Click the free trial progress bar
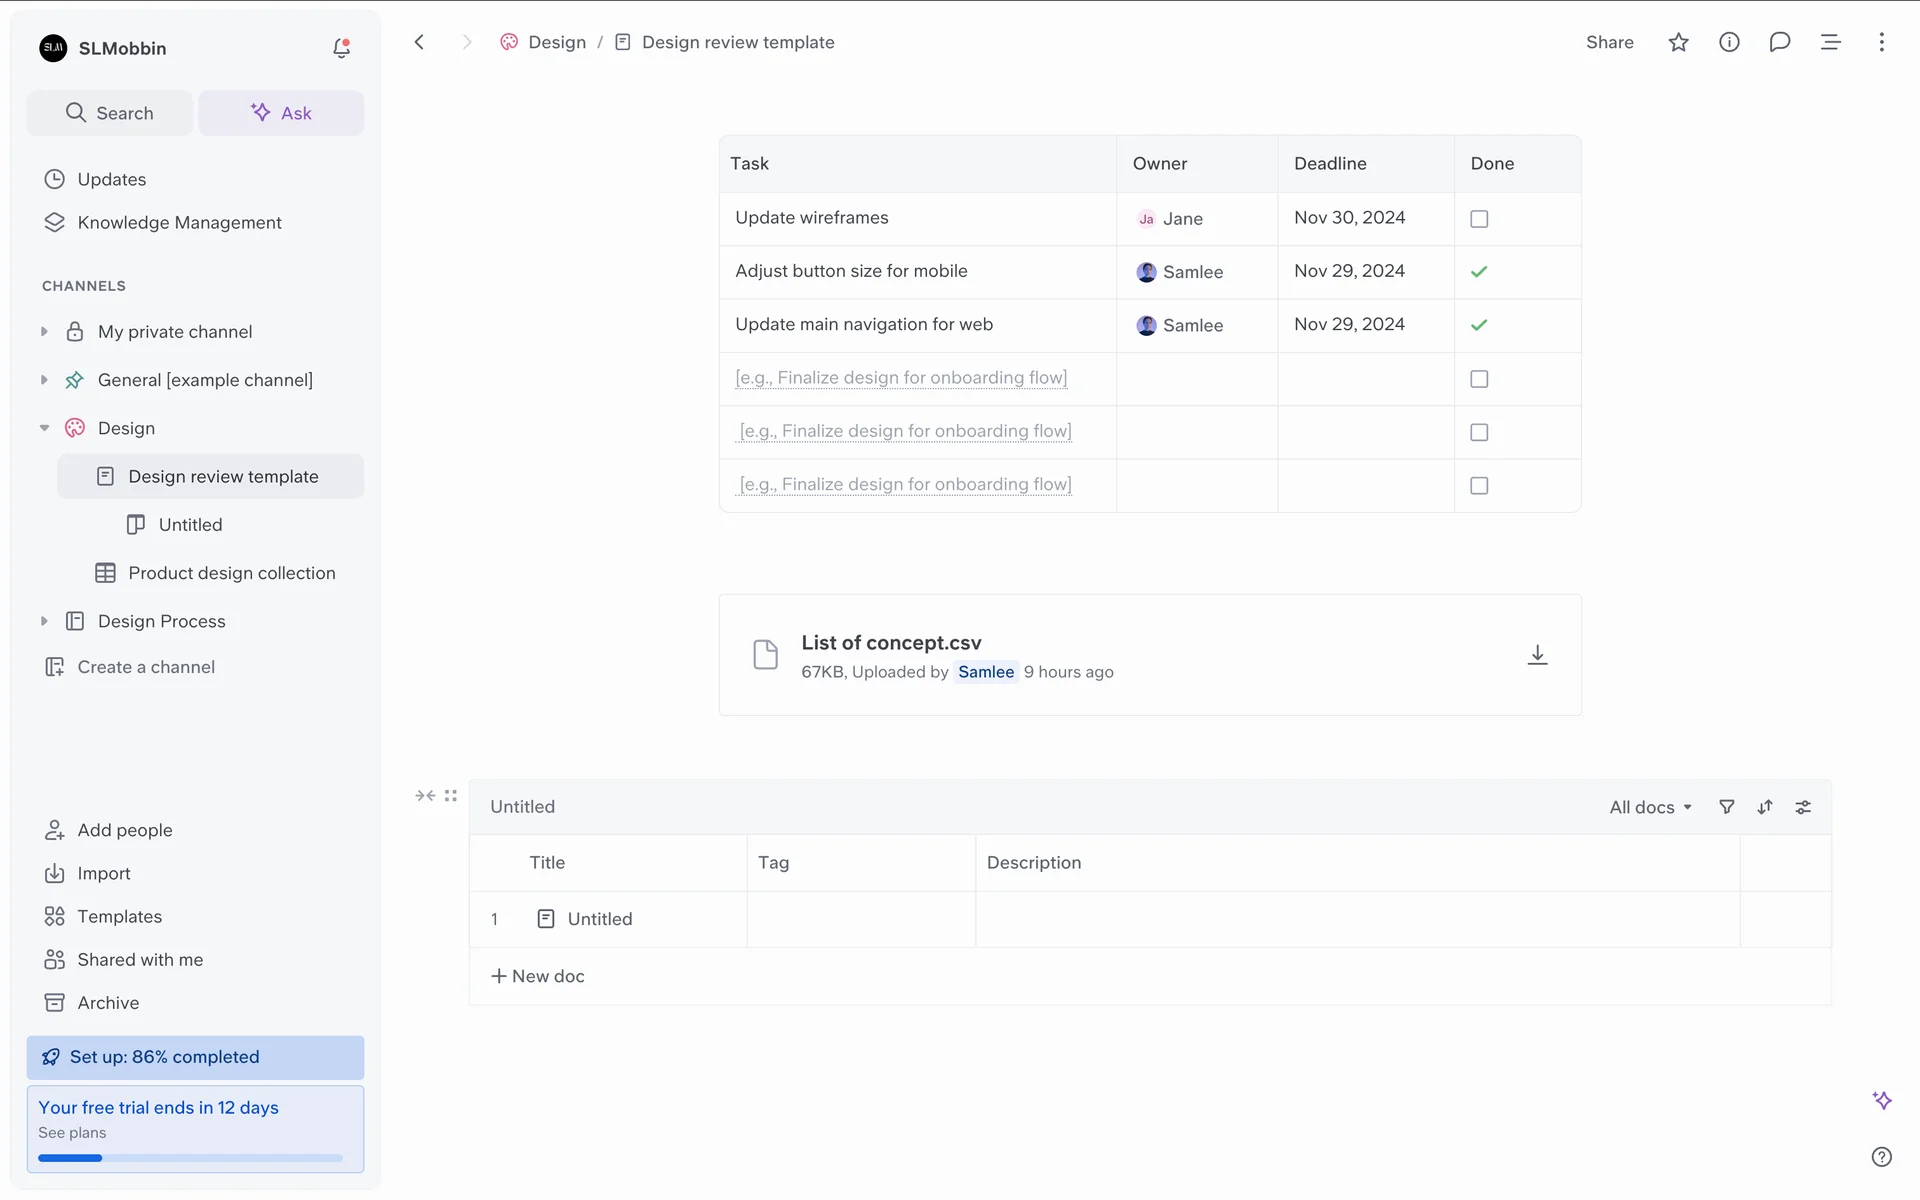 [190, 1158]
